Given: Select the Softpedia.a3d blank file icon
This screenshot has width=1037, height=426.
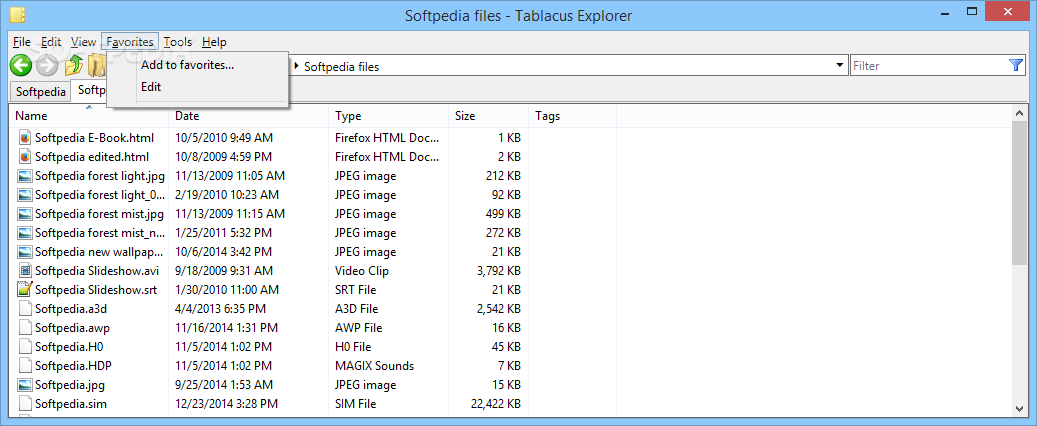Looking at the screenshot, I should point(25,309).
